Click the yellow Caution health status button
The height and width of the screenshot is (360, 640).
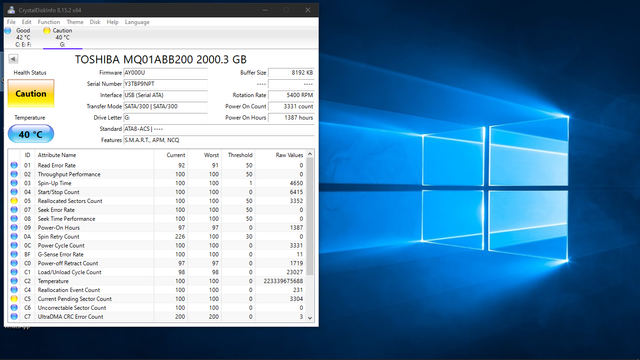(31, 93)
